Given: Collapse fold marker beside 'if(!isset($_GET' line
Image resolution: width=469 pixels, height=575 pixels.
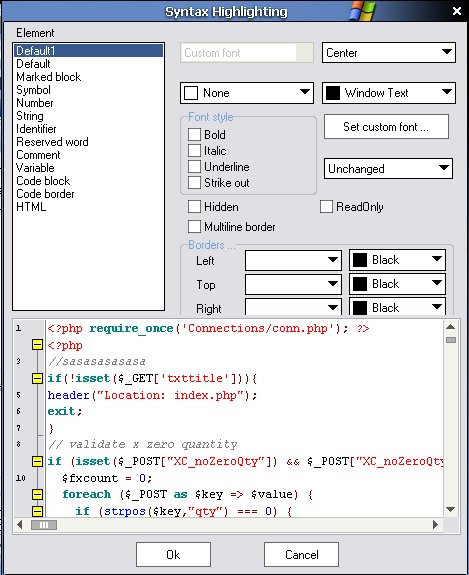Looking at the screenshot, I should tap(37, 378).
